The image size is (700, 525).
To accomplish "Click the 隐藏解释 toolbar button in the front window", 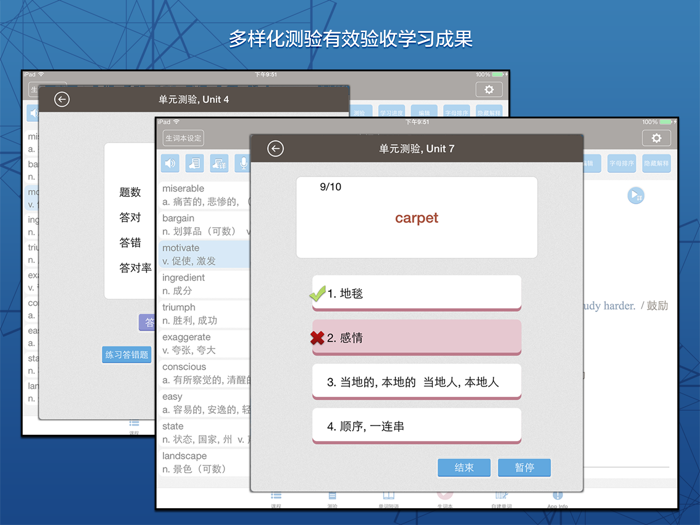I will [656, 163].
